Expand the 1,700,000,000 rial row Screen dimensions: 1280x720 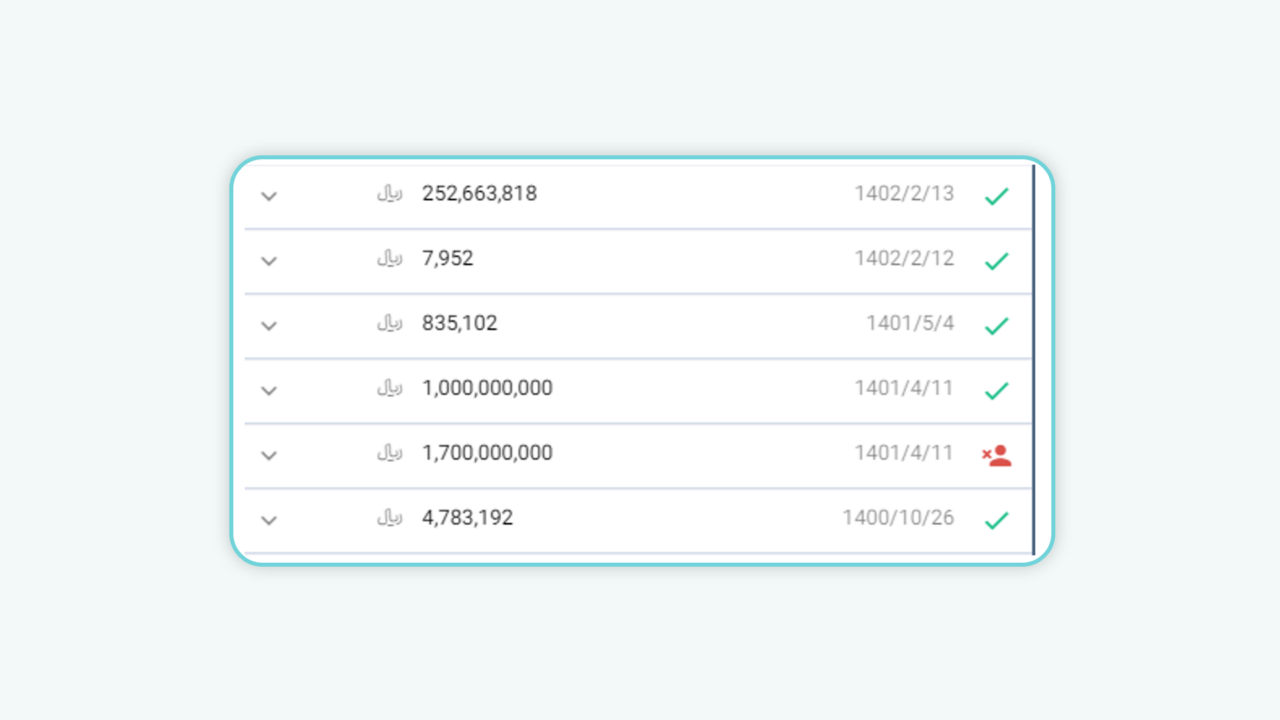click(269, 456)
